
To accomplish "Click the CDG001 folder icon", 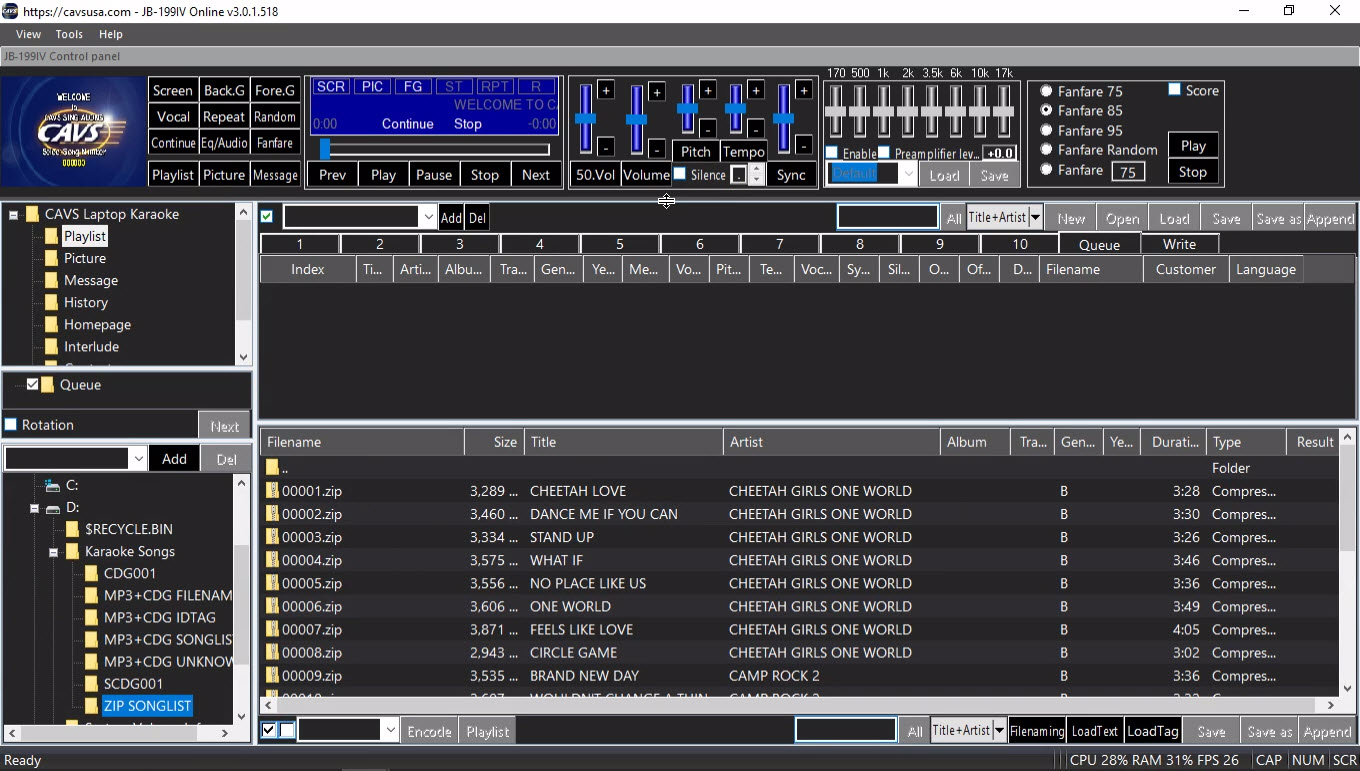I will 91,573.
